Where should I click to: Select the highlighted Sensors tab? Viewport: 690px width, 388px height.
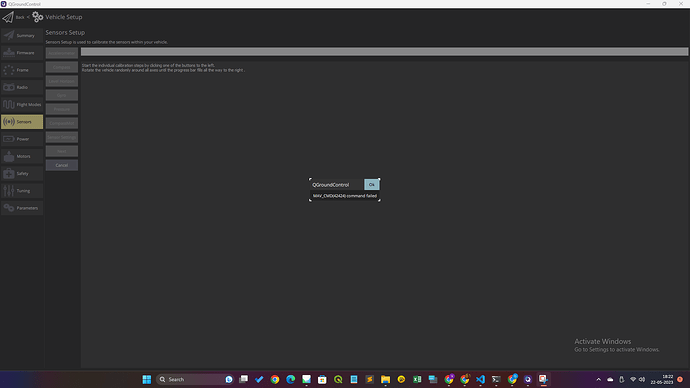22,122
